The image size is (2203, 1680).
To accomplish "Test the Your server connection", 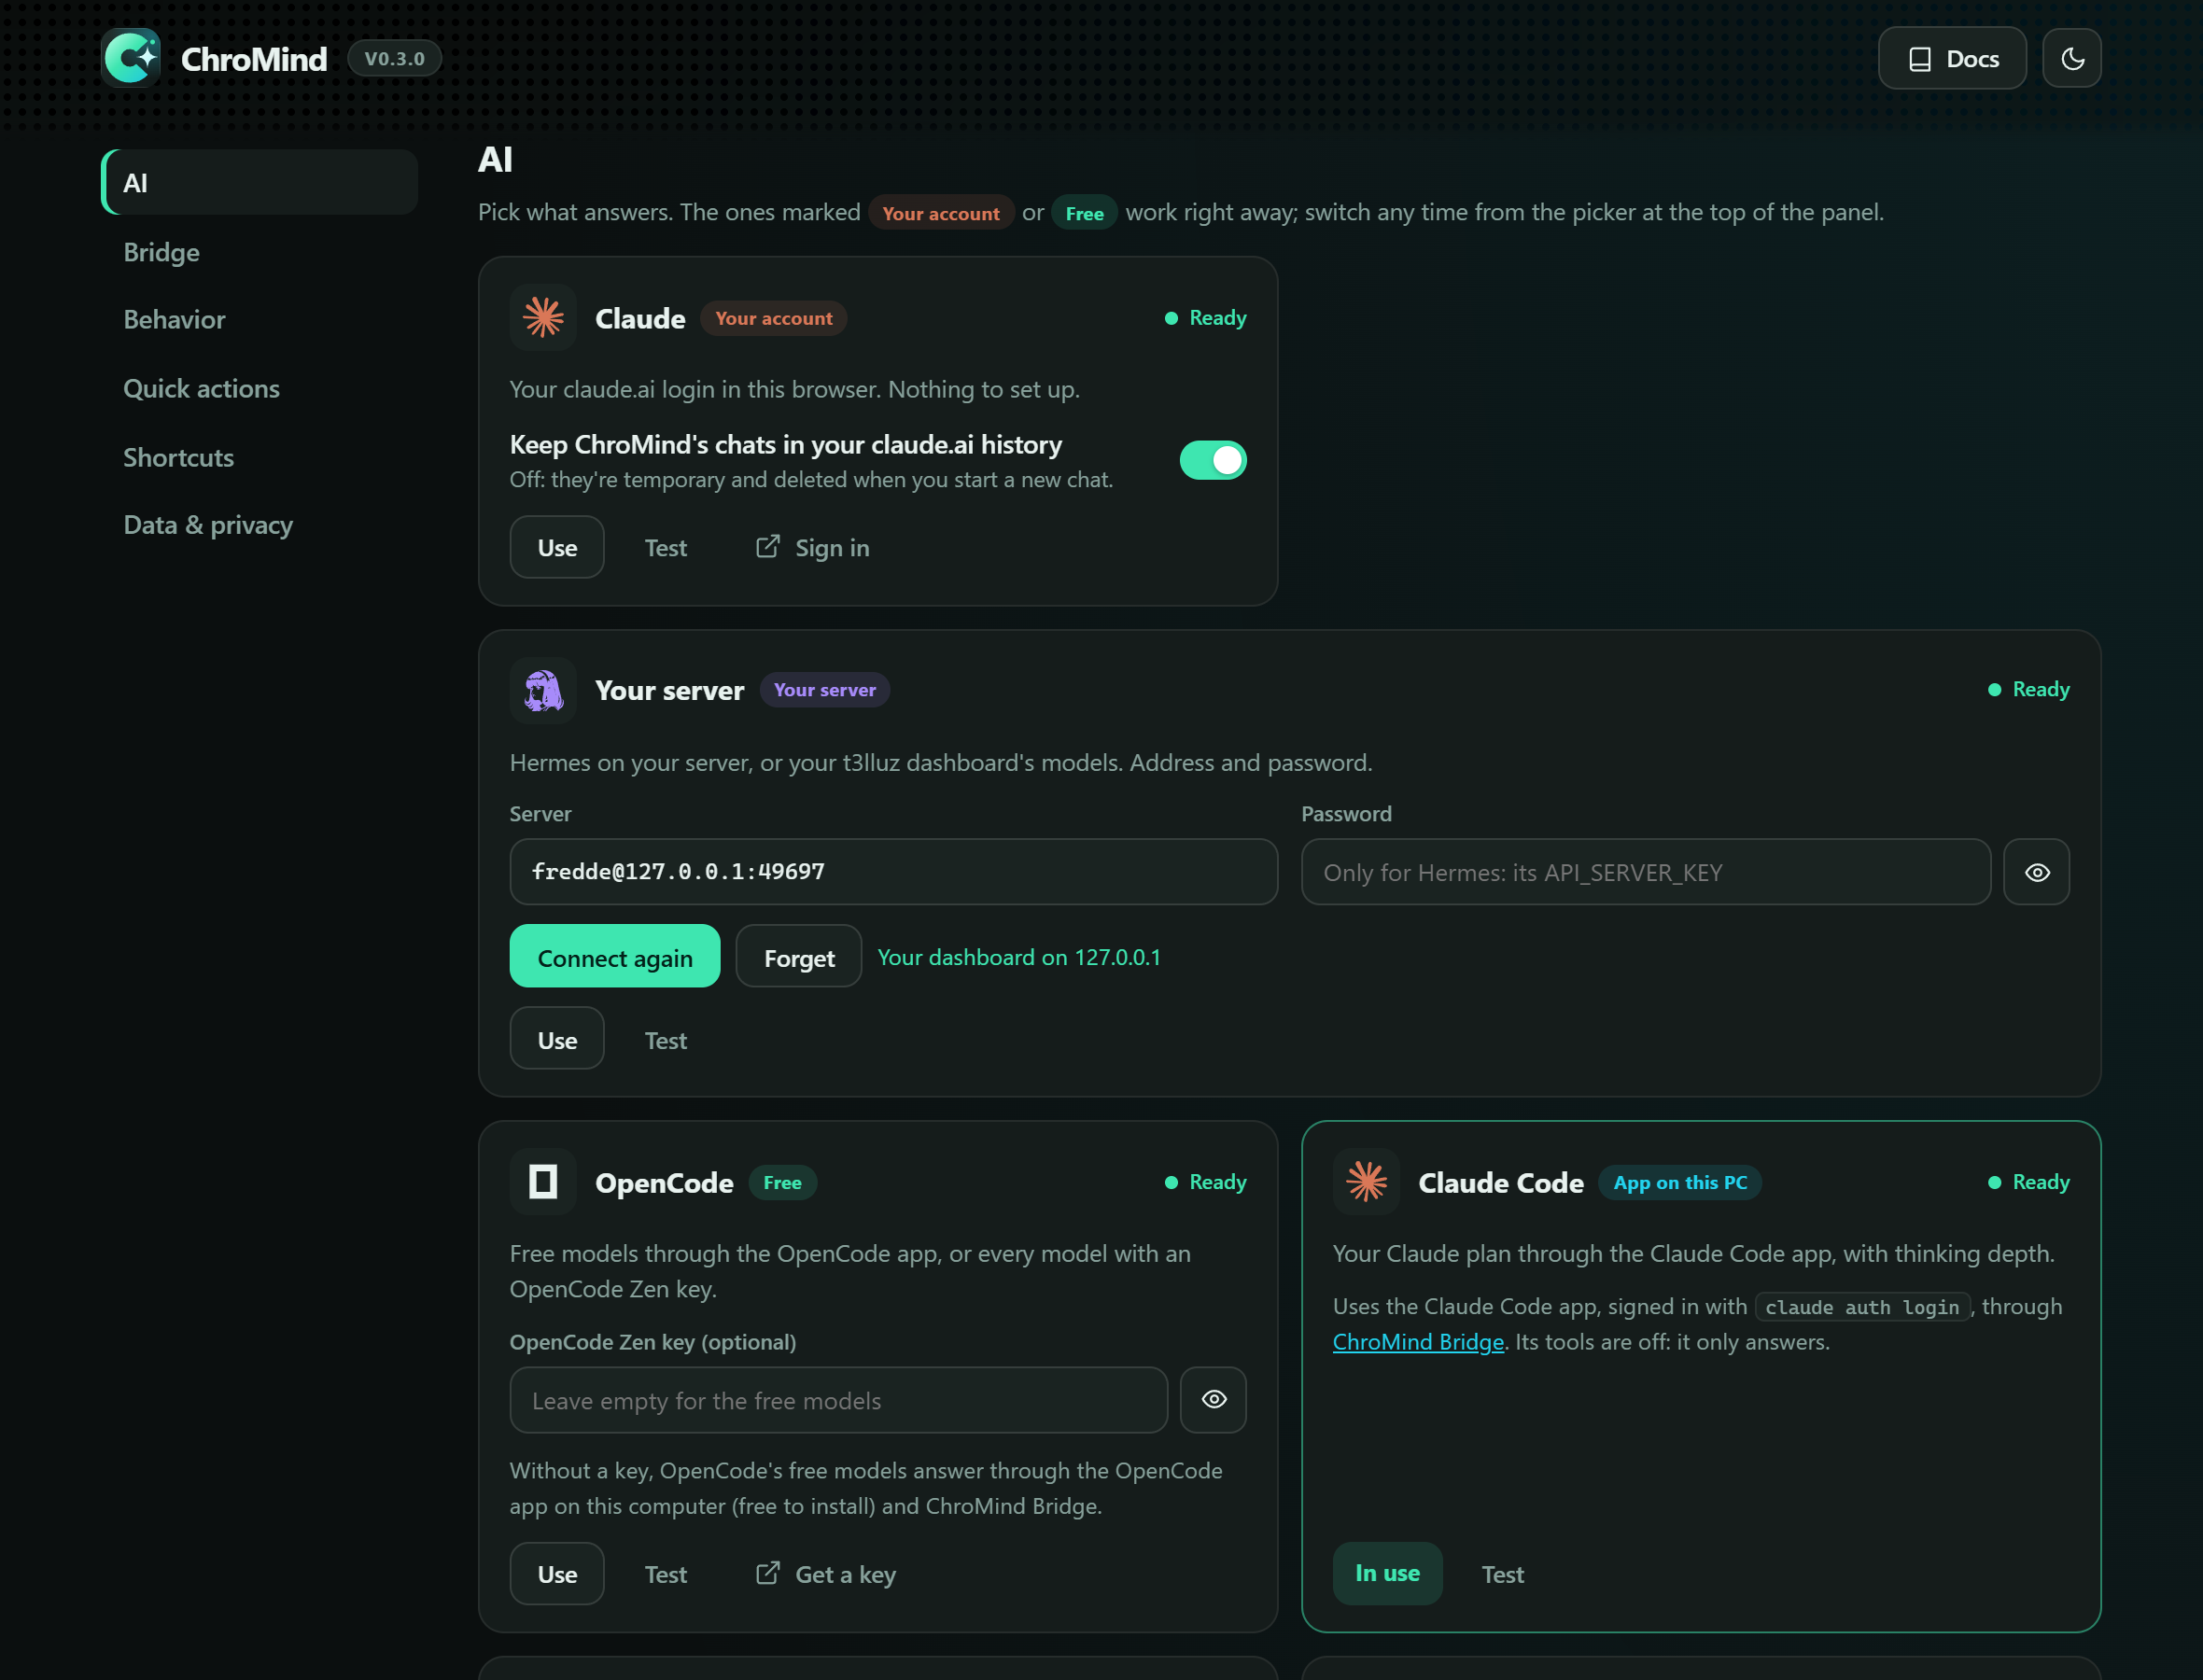I will [x=665, y=1040].
